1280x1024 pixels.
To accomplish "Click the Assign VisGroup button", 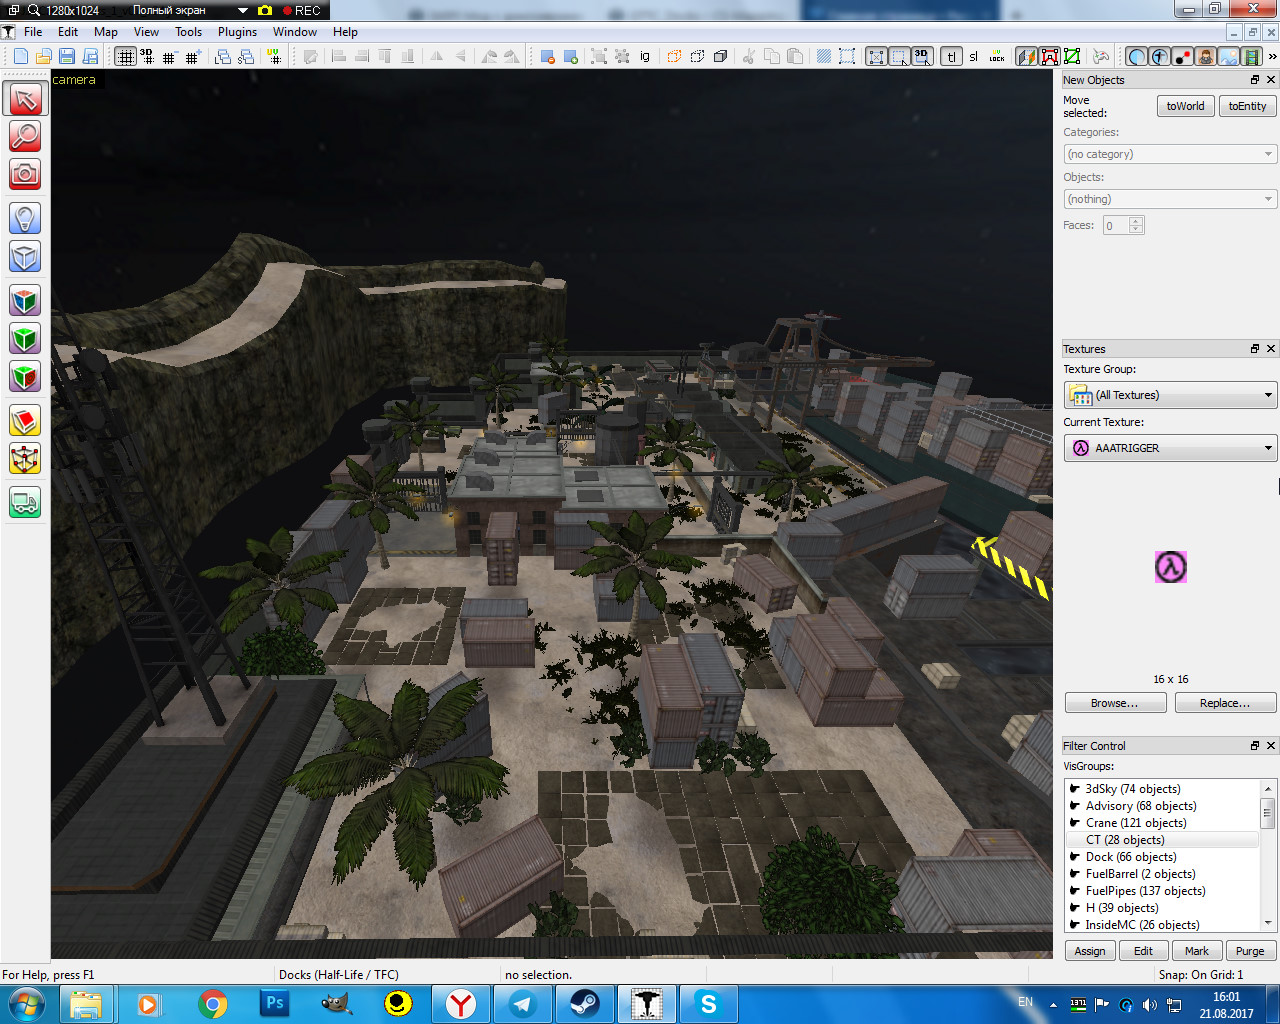I will coord(1090,951).
